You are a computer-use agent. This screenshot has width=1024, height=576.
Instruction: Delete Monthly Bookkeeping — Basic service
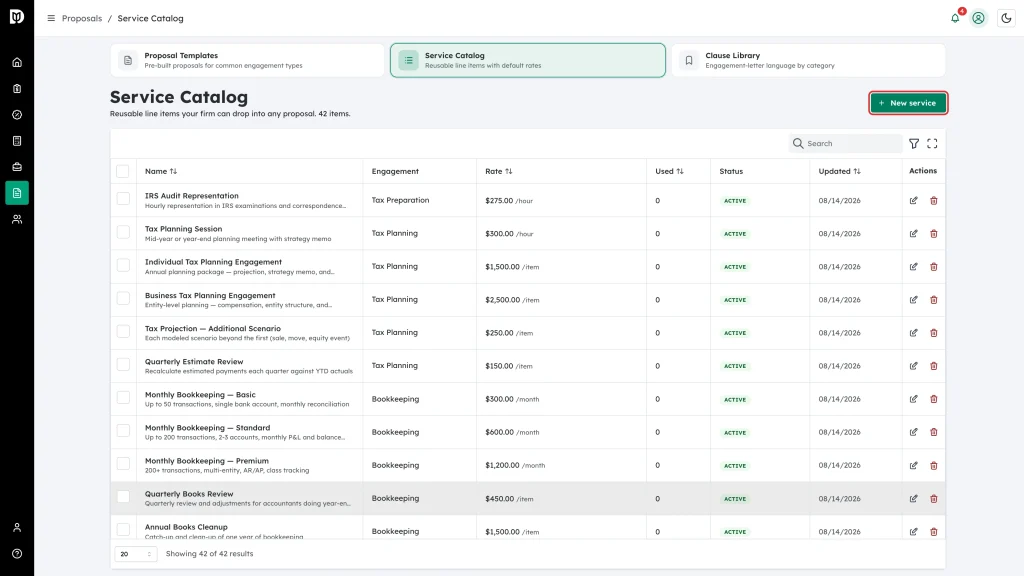(934, 399)
